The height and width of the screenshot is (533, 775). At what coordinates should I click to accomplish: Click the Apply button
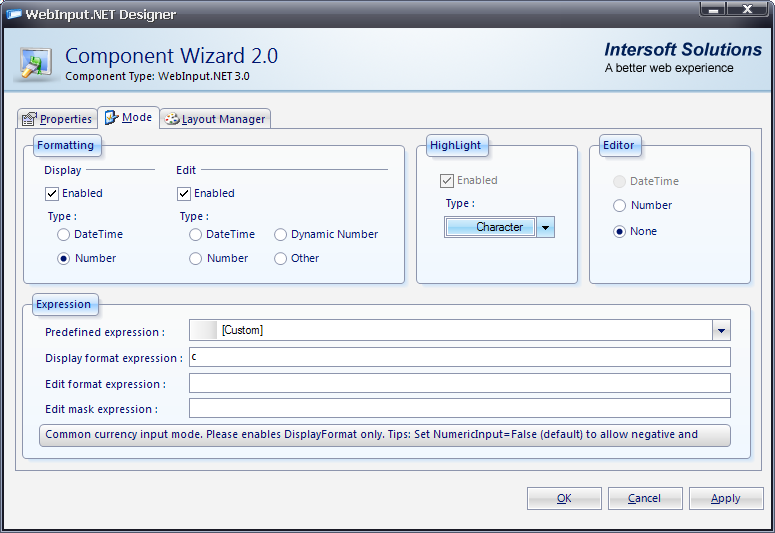[x=725, y=498]
